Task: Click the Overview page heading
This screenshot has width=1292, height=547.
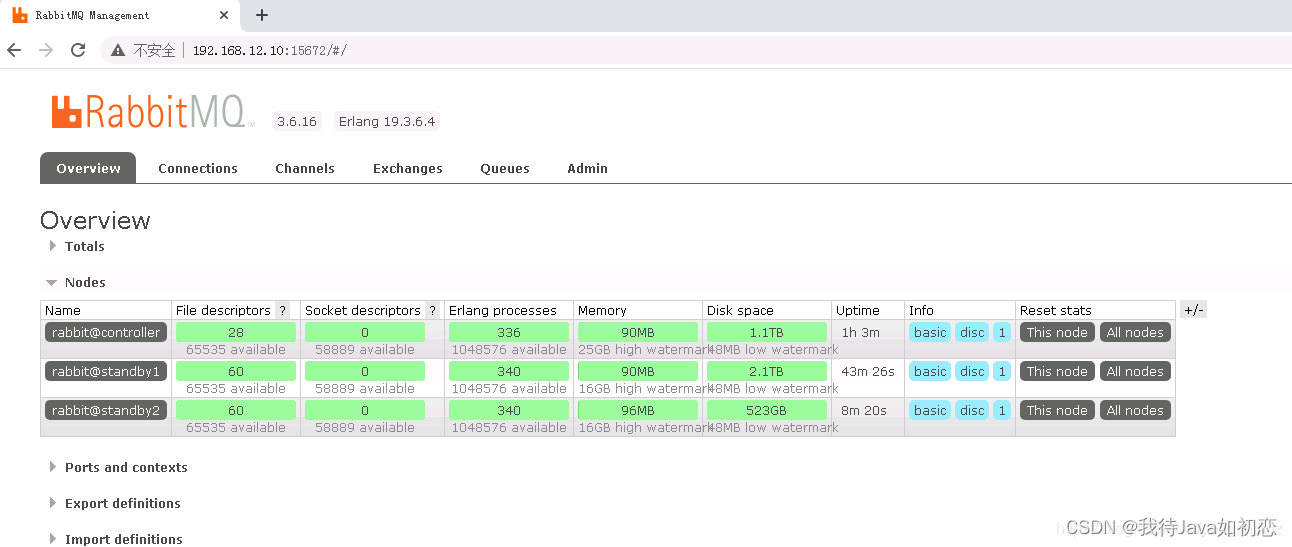Action: (x=95, y=220)
